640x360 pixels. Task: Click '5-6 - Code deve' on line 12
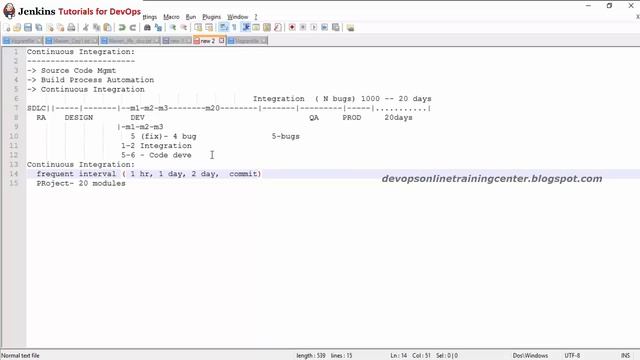tap(156, 155)
